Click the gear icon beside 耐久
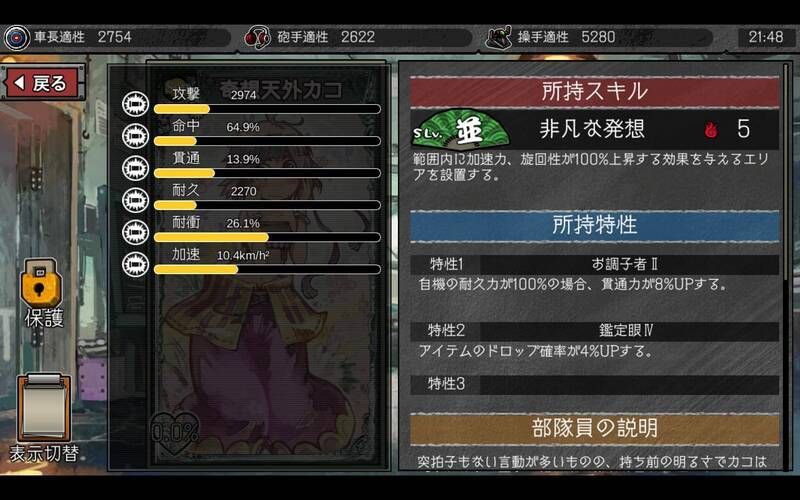 pyautogui.click(x=135, y=200)
